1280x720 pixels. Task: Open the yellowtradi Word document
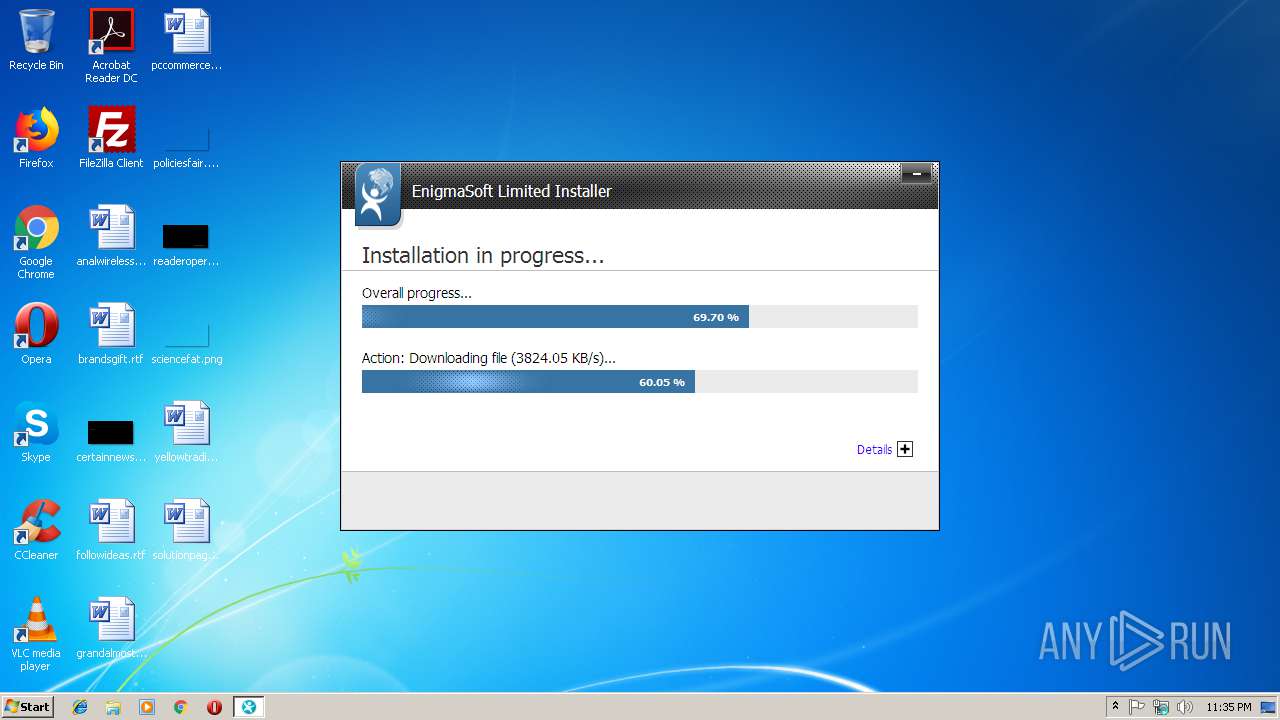(x=187, y=432)
